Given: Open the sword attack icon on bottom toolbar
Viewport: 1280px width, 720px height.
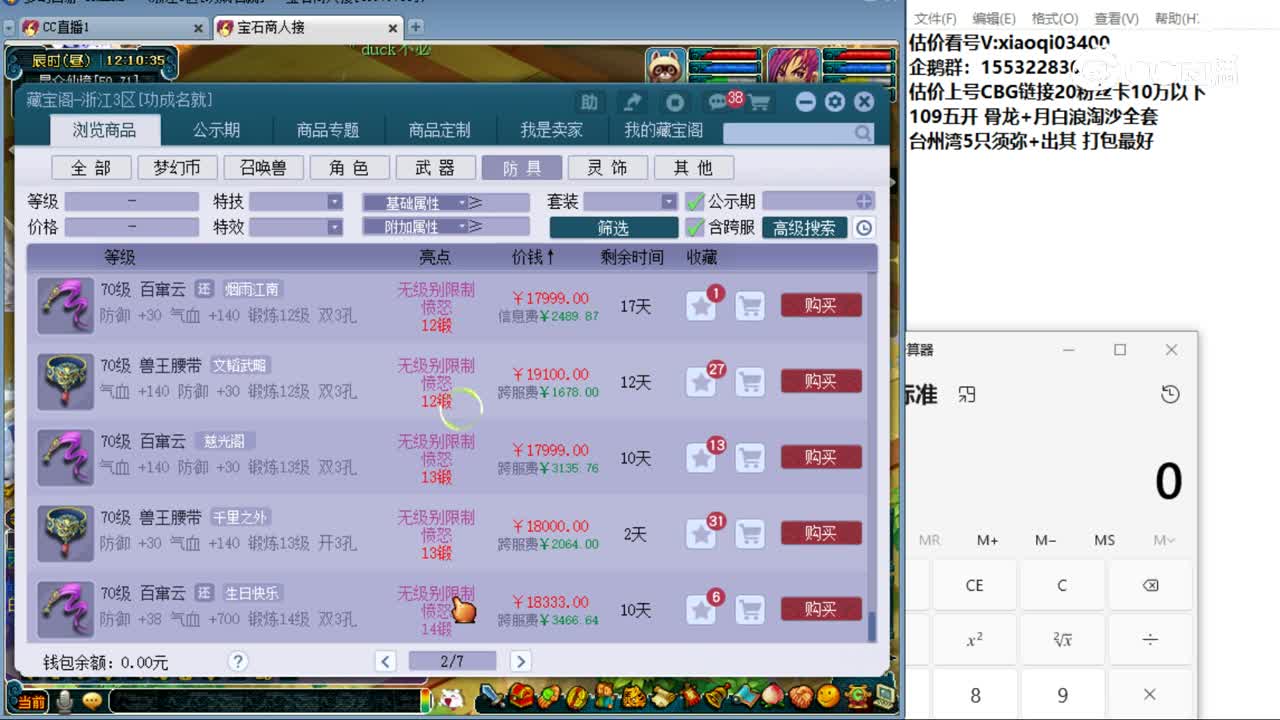Looking at the screenshot, I should click(488, 697).
